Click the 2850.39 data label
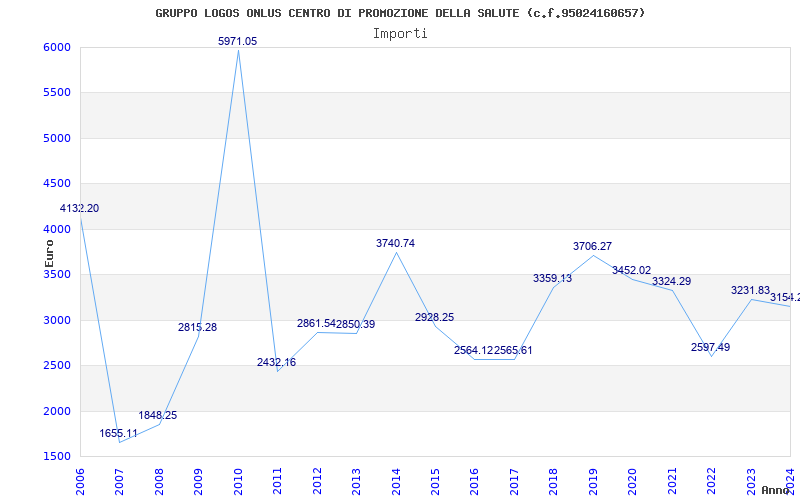Screen dimensions: 800x500 (x=356, y=324)
